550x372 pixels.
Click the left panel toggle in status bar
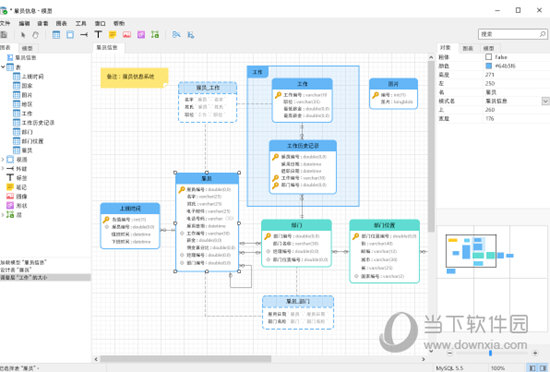pyautogui.click(x=532, y=368)
